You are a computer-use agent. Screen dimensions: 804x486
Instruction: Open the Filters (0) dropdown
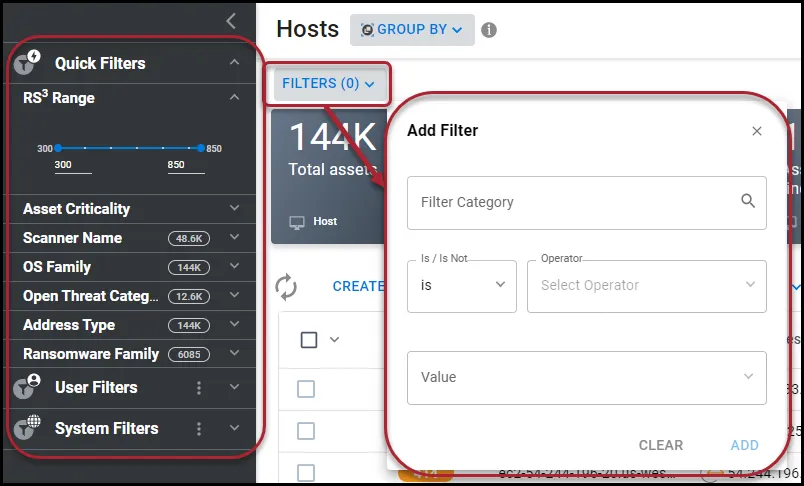point(328,84)
